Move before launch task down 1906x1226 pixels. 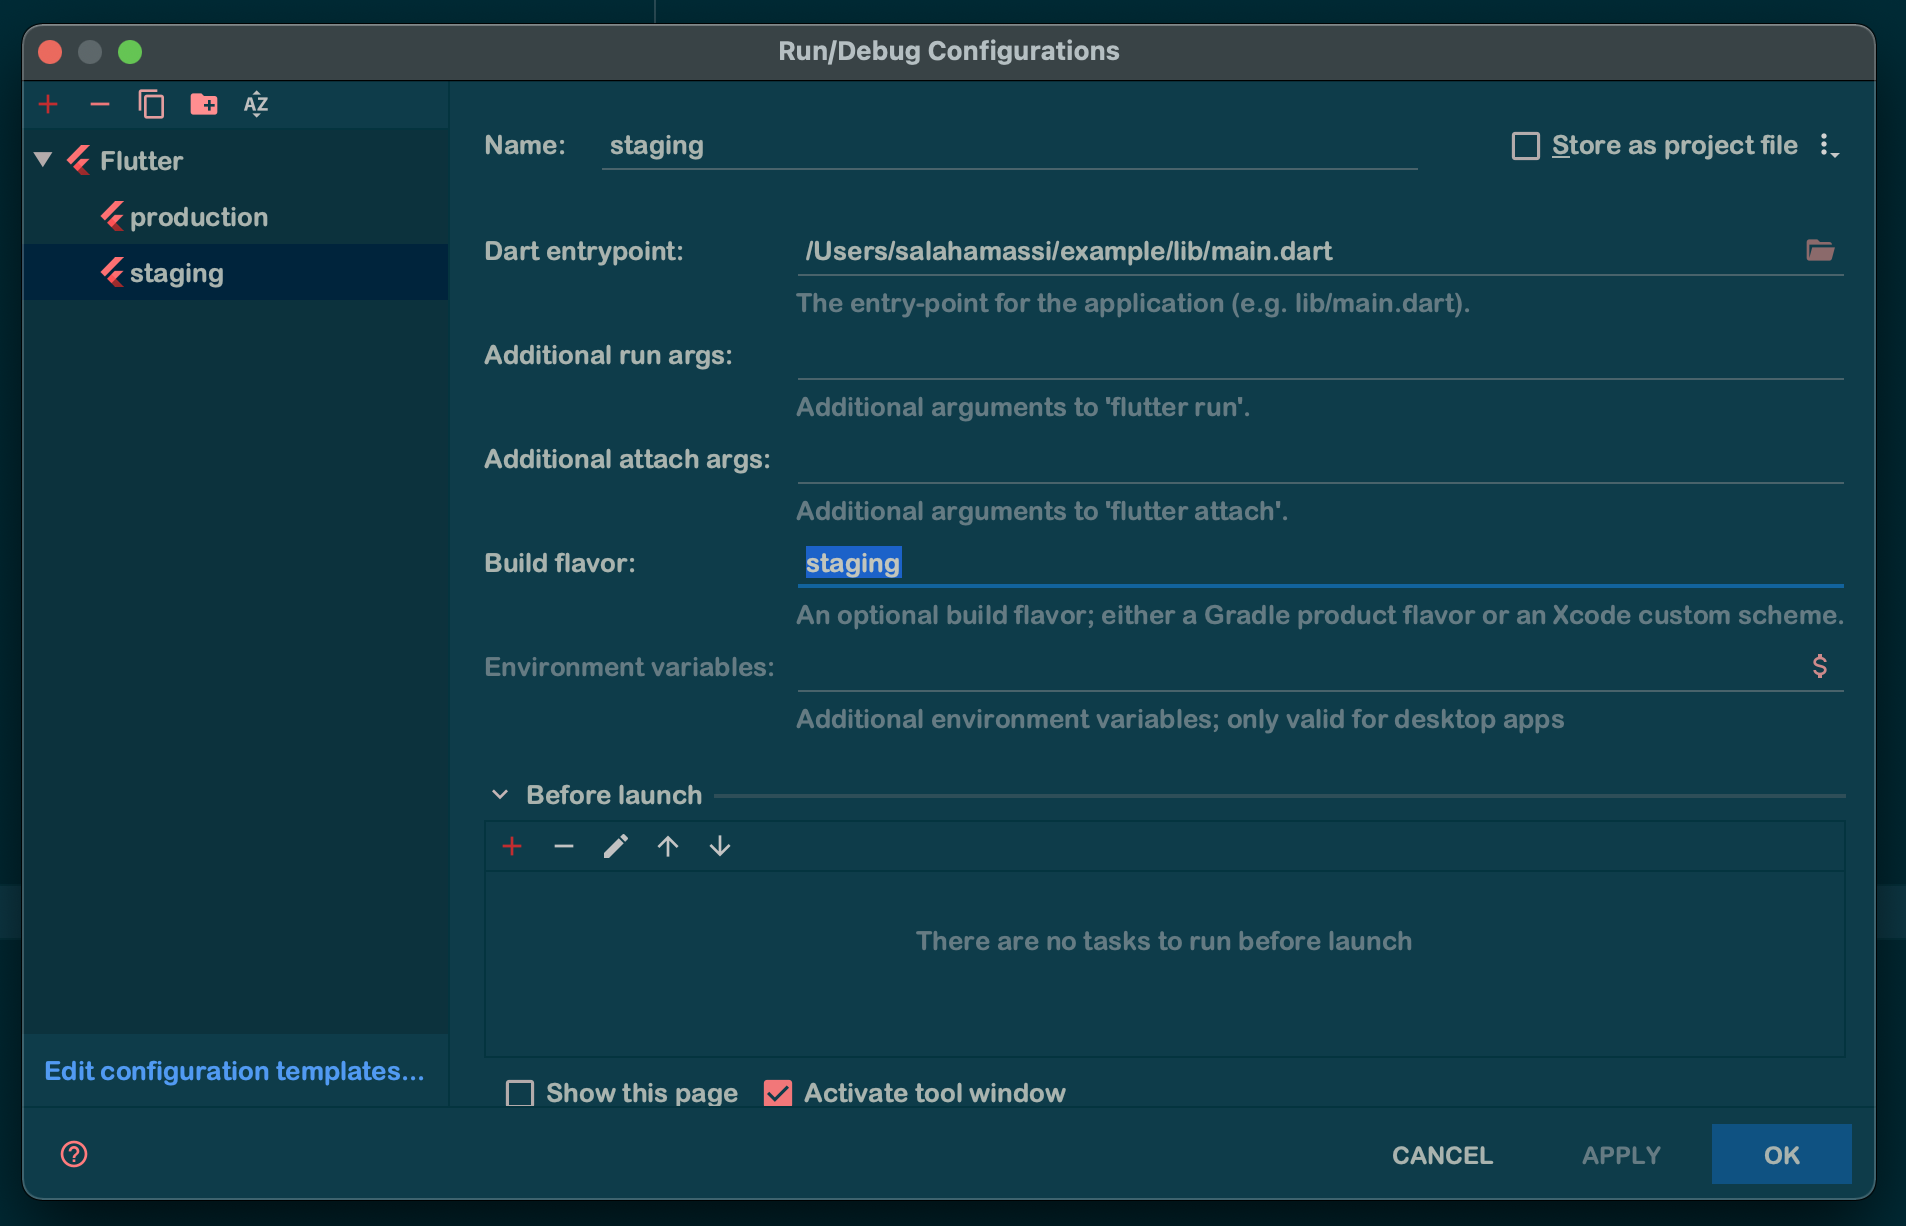pyautogui.click(x=720, y=847)
